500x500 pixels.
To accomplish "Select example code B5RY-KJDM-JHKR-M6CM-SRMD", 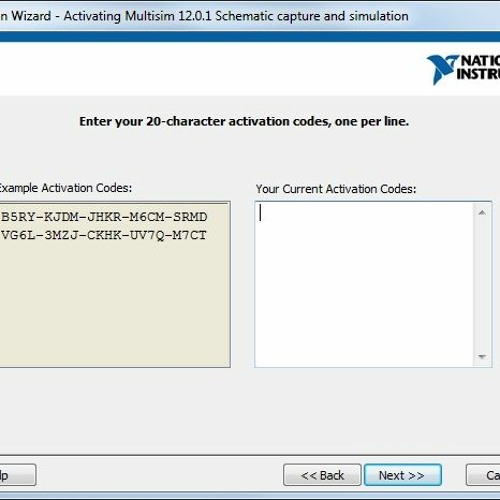I will click(104, 217).
